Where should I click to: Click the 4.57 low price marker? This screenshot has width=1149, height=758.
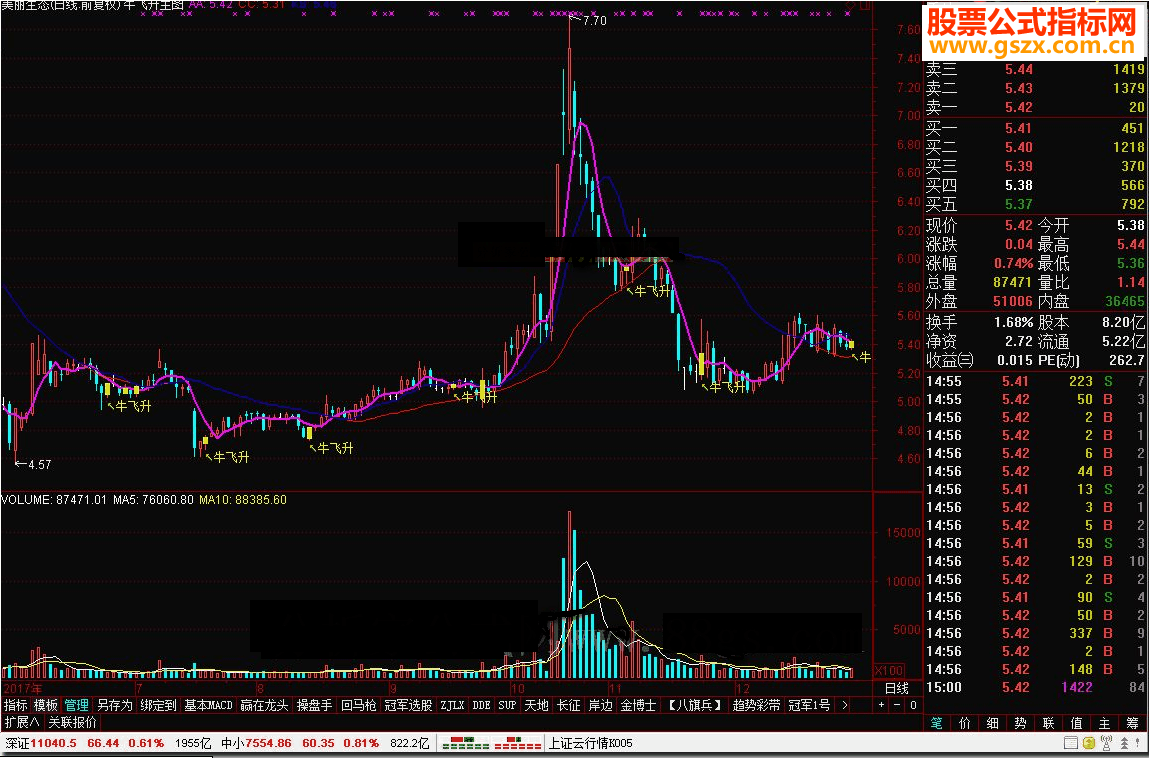click(x=40, y=464)
